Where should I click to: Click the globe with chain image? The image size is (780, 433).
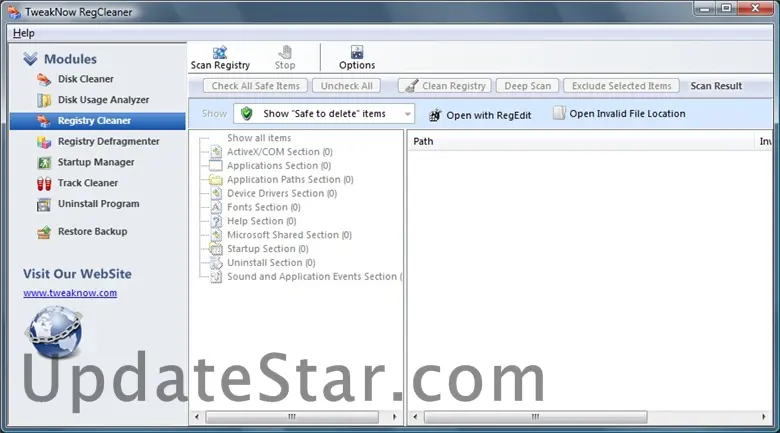(53, 332)
